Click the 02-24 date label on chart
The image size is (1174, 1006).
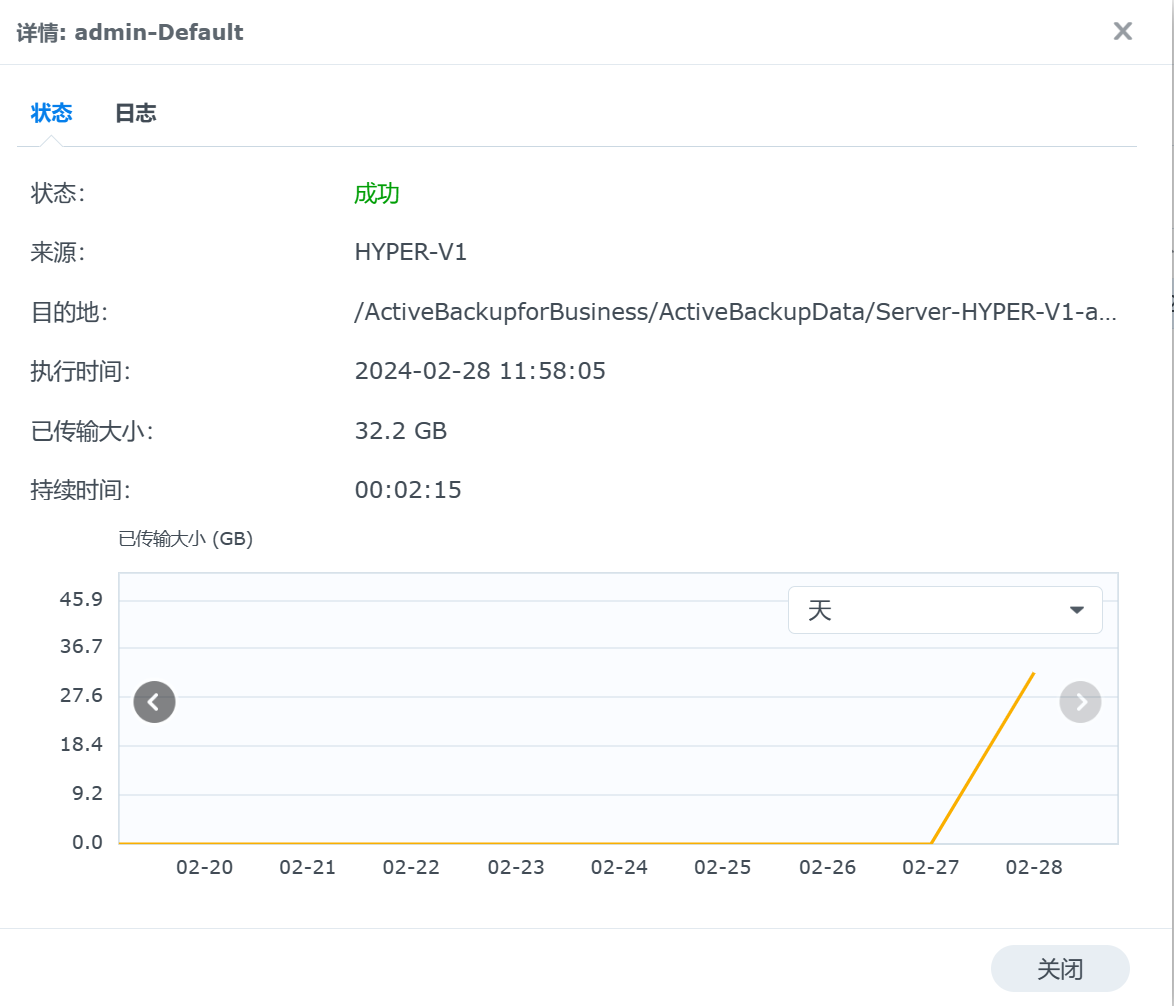[618, 868]
